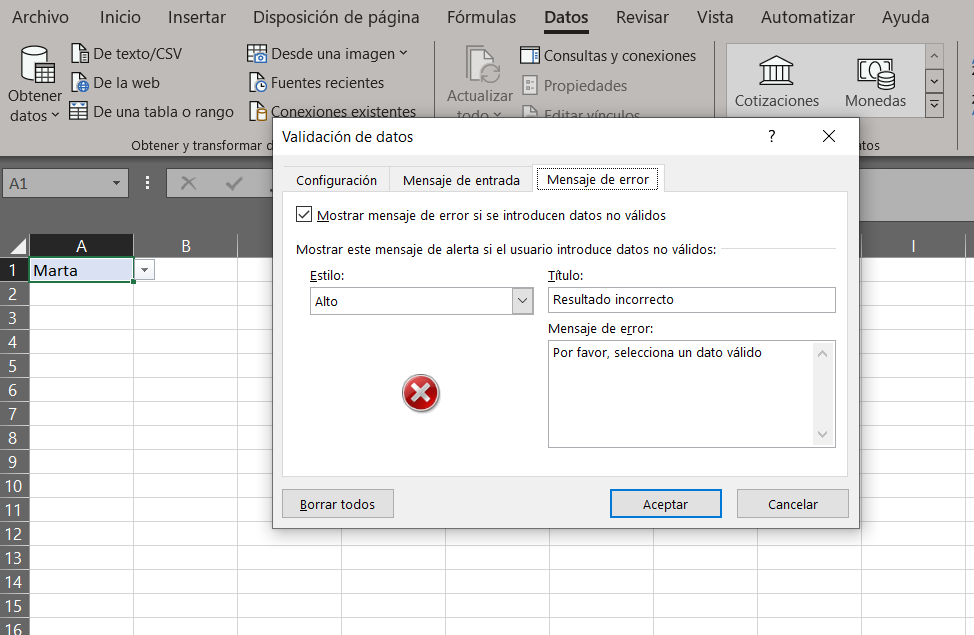This screenshot has height=635, width=974.
Task: Open Fuentes recientes
Action: pyautogui.click(x=316, y=83)
